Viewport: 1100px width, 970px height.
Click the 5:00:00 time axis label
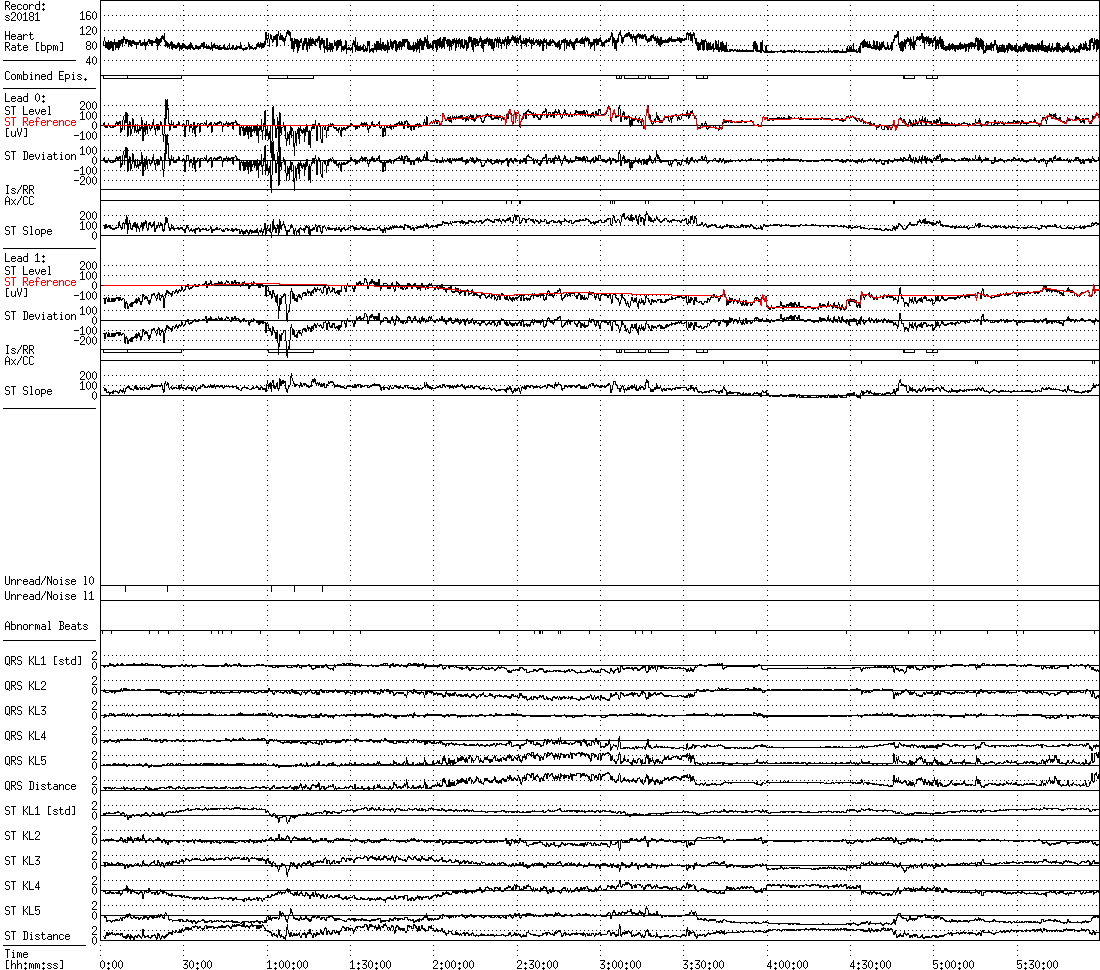tap(954, 964)
